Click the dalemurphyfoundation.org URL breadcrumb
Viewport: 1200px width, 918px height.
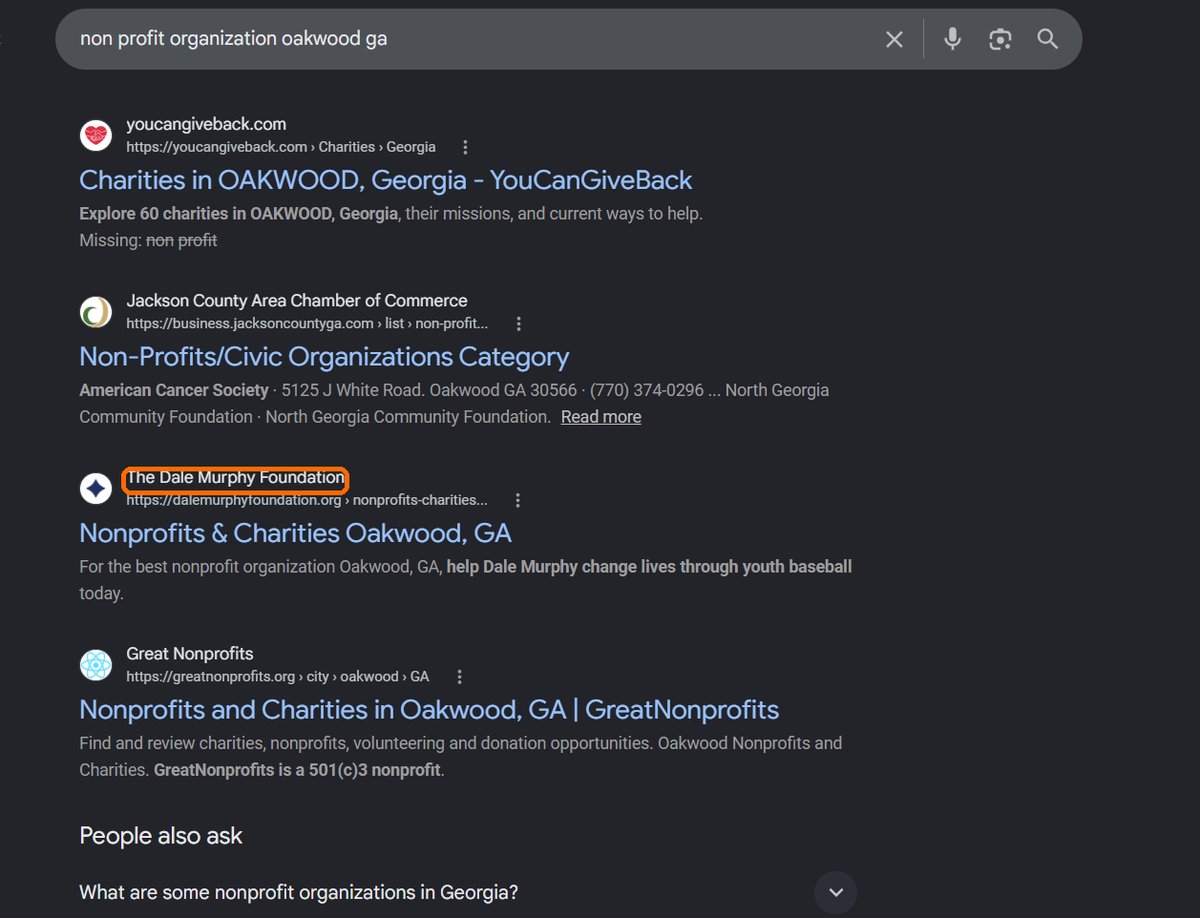pyautogui.click(x=307, y=500)
